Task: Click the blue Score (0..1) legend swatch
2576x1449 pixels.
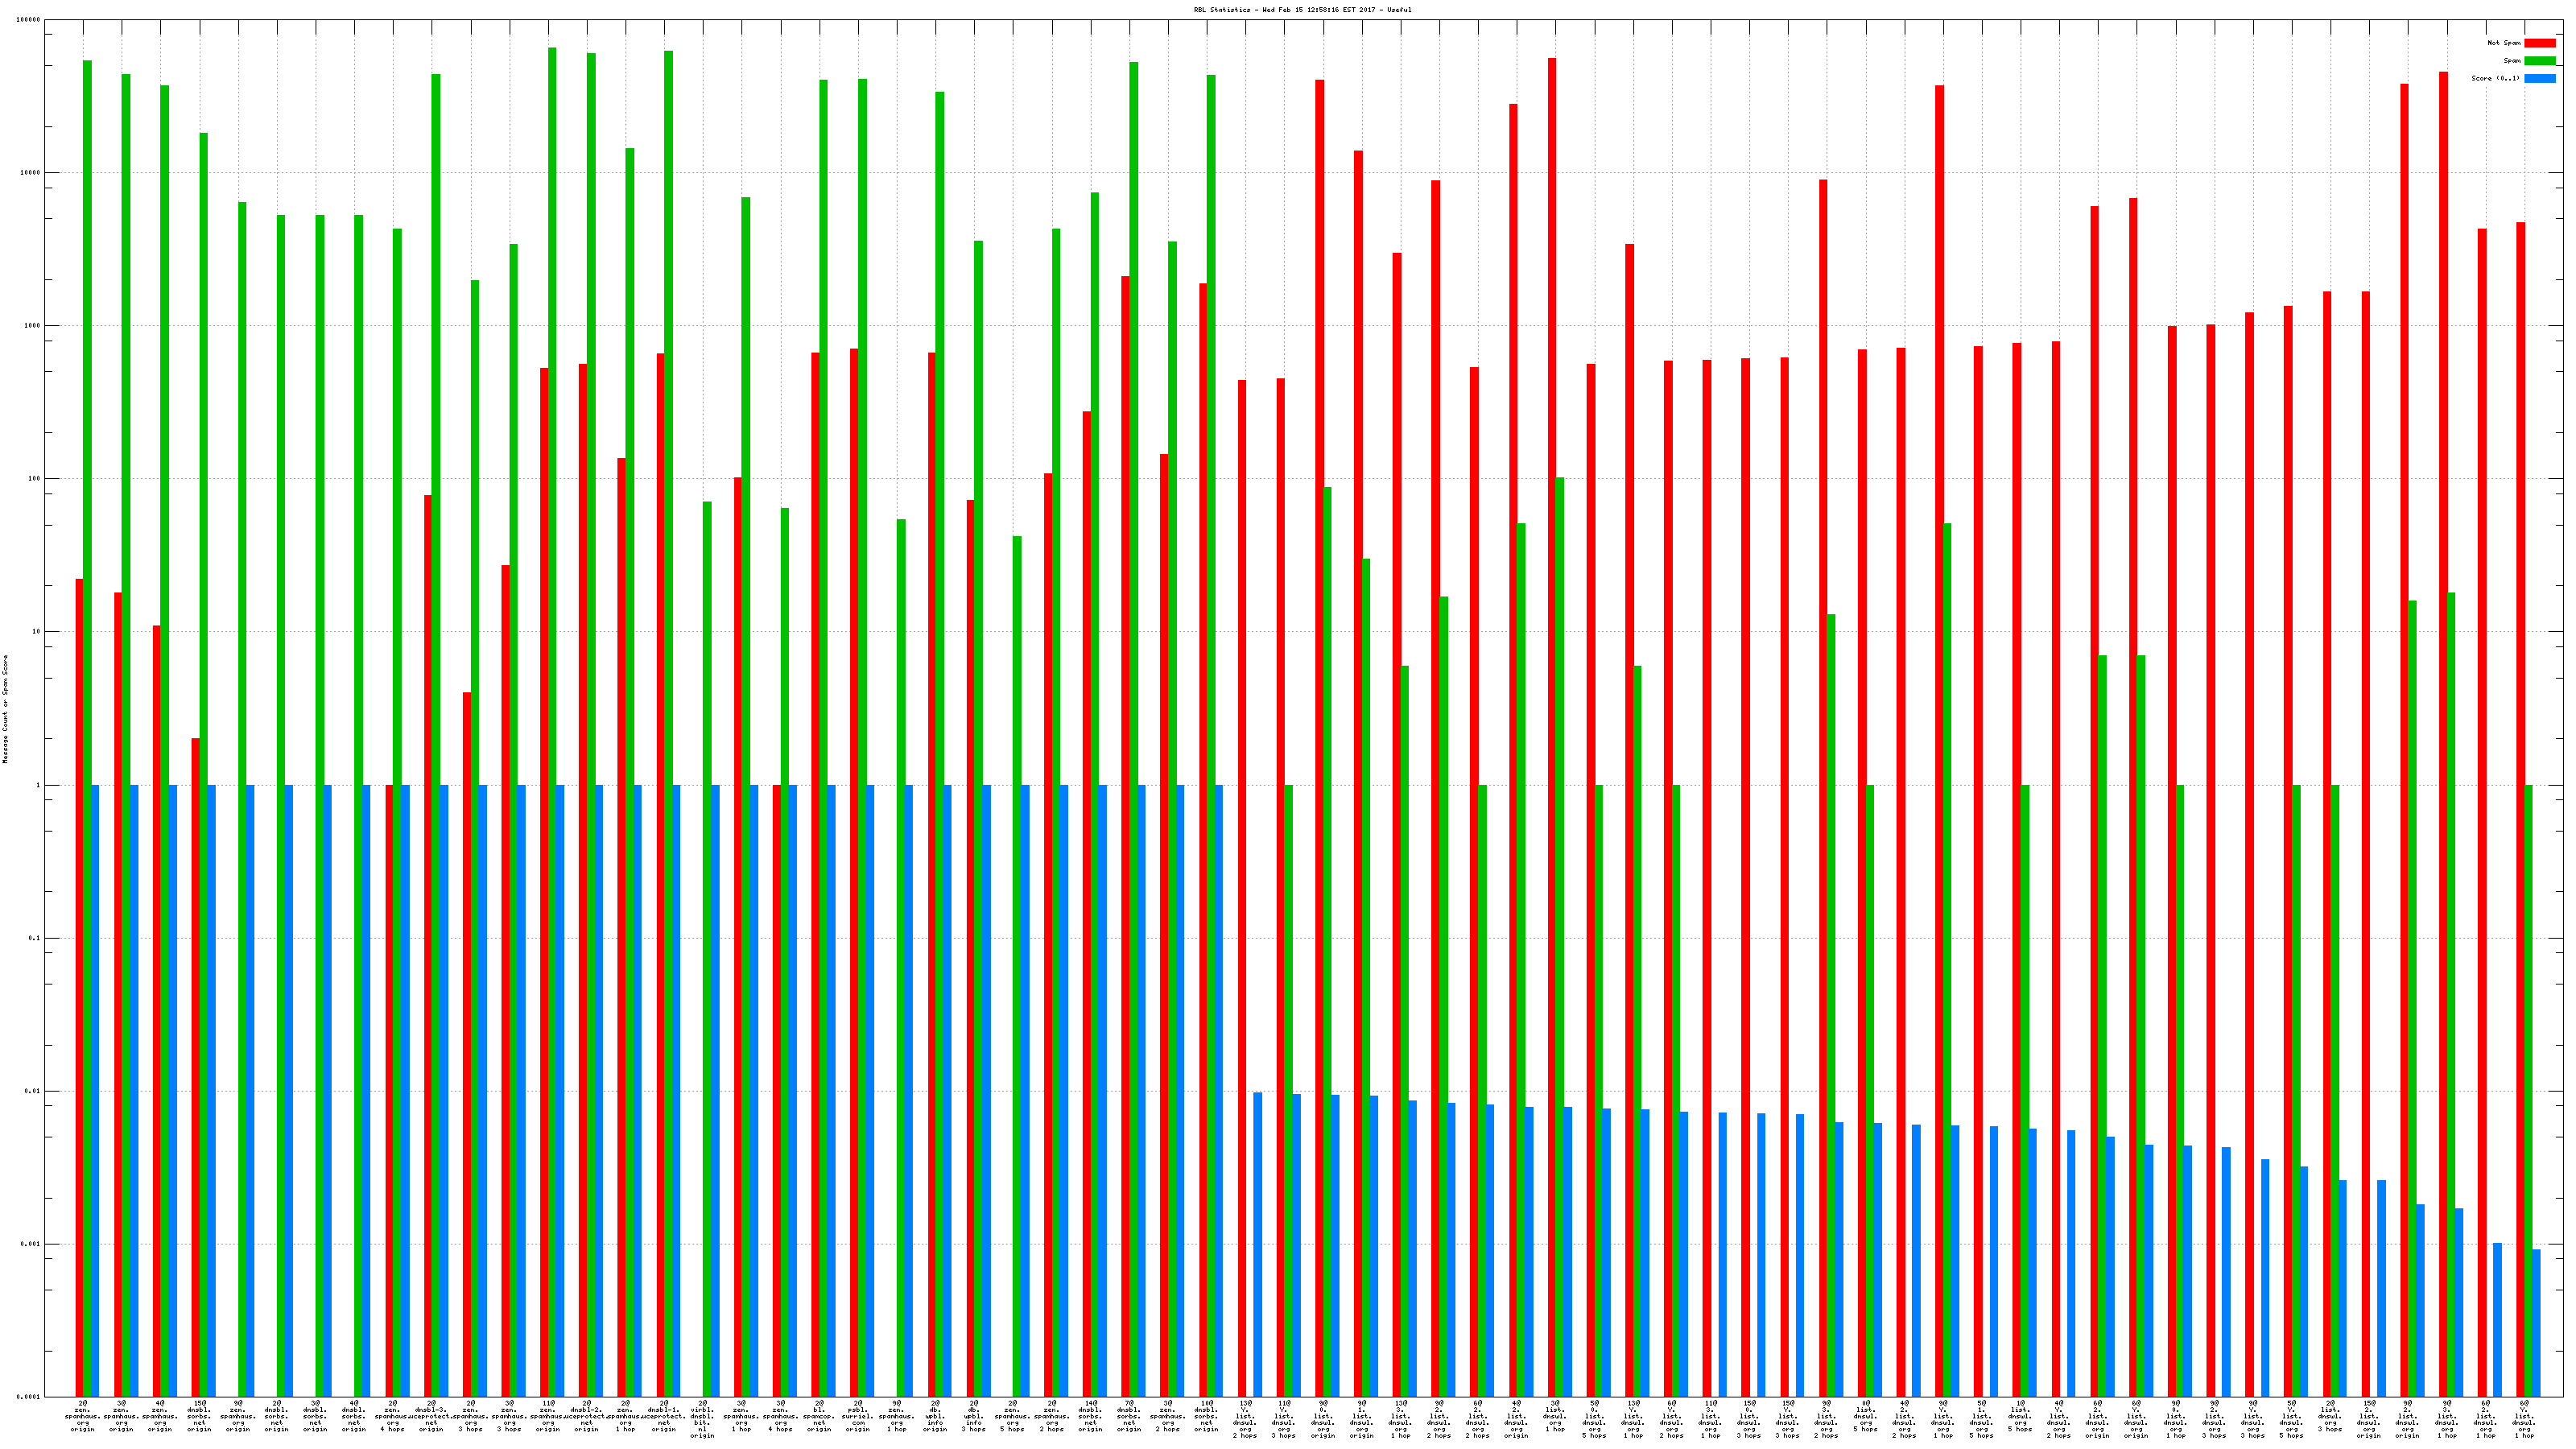Action: (2539, 78)
